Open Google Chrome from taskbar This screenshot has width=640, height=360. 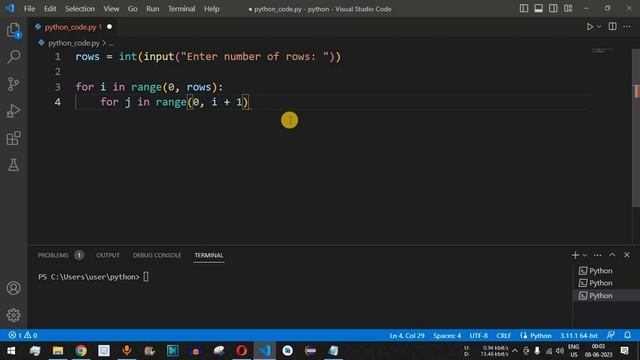[81, 351]
